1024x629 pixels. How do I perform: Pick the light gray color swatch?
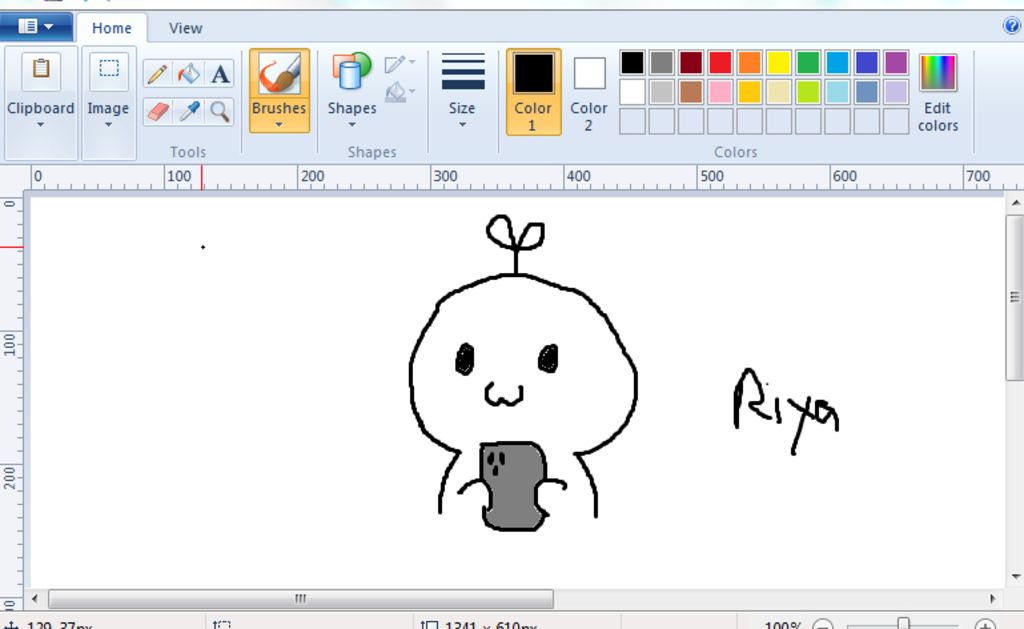[662, 92]
